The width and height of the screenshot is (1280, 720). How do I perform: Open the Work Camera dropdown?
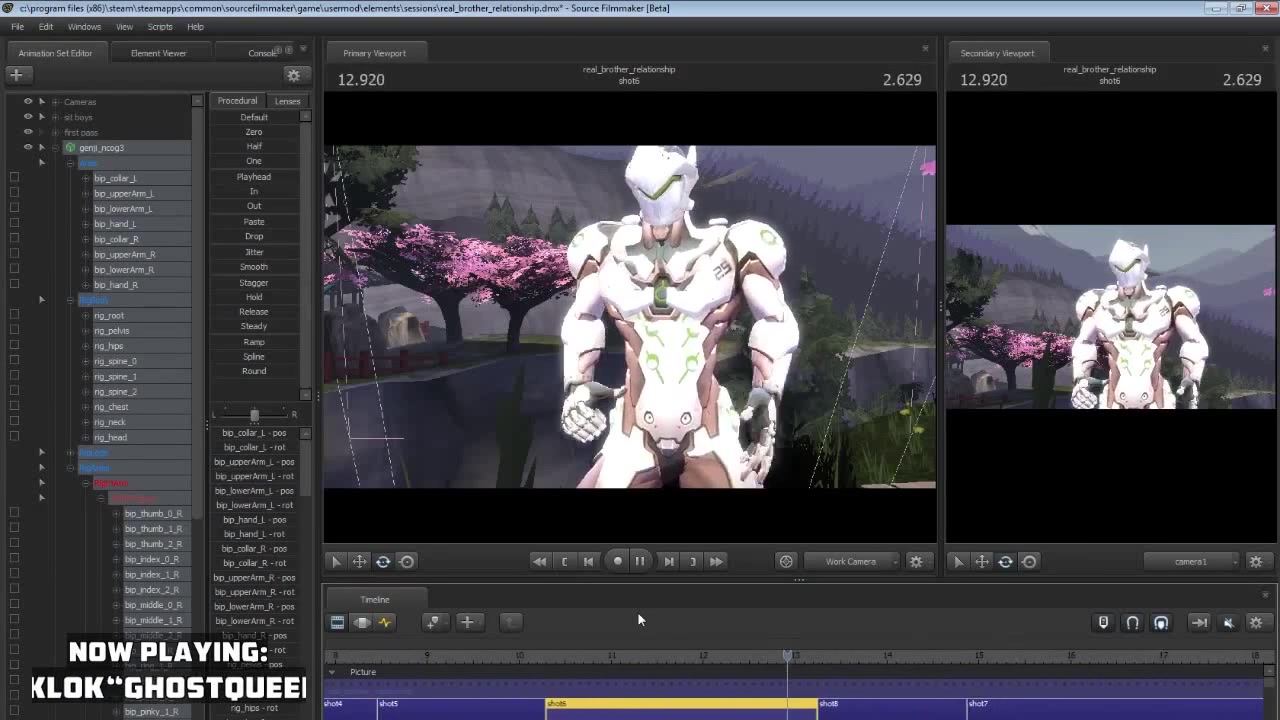coord(852,561)
